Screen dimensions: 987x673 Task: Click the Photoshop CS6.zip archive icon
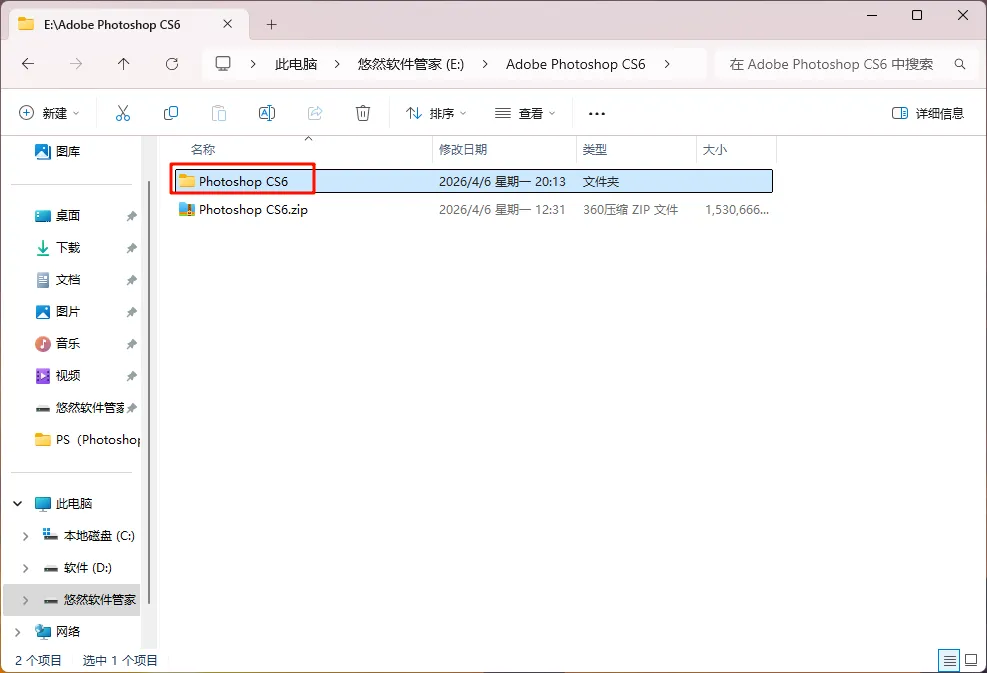187,210
